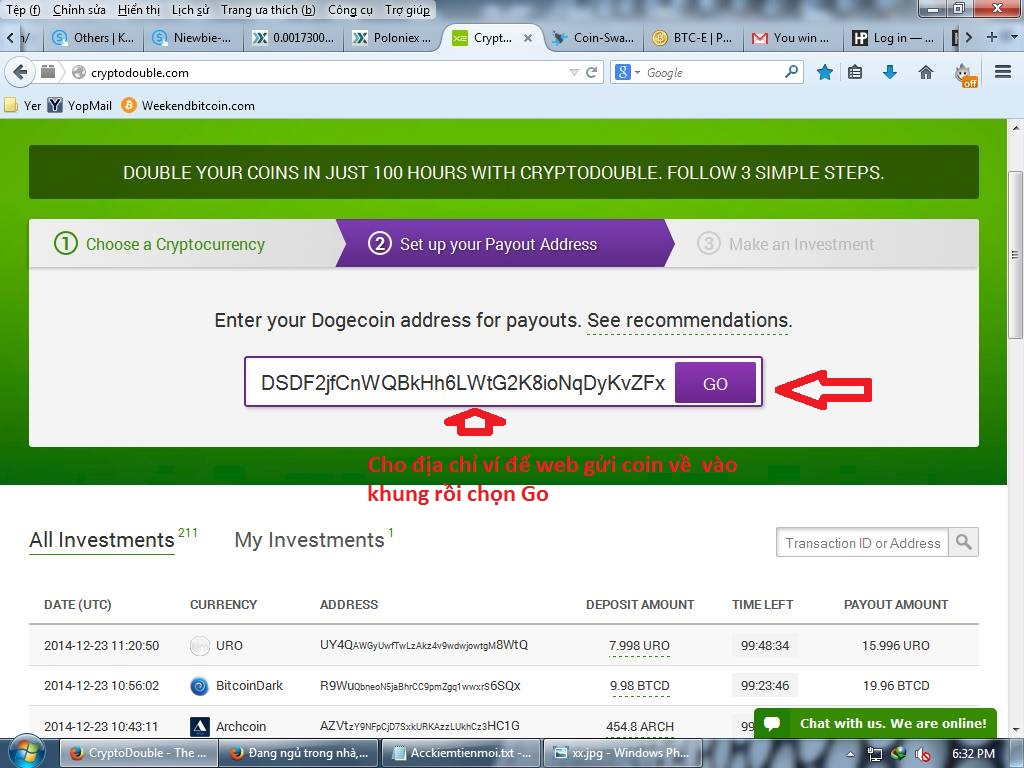
Task: Click the Dogecoin payout address field
Action: point(462,383)
